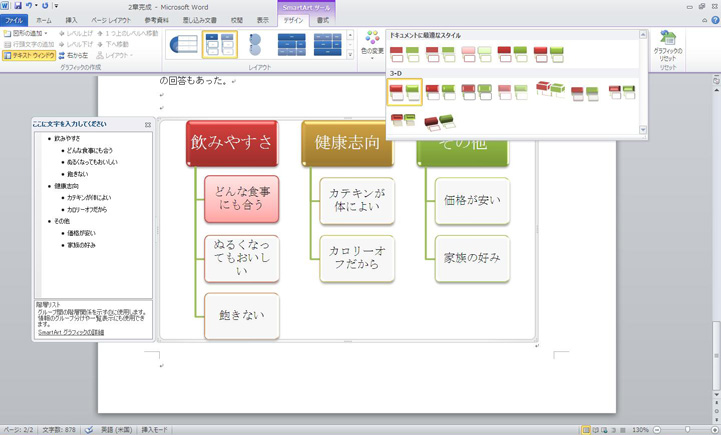Open 色の変更 color options
This screenshot has height=435, width=721.
[x=372, y=45]
